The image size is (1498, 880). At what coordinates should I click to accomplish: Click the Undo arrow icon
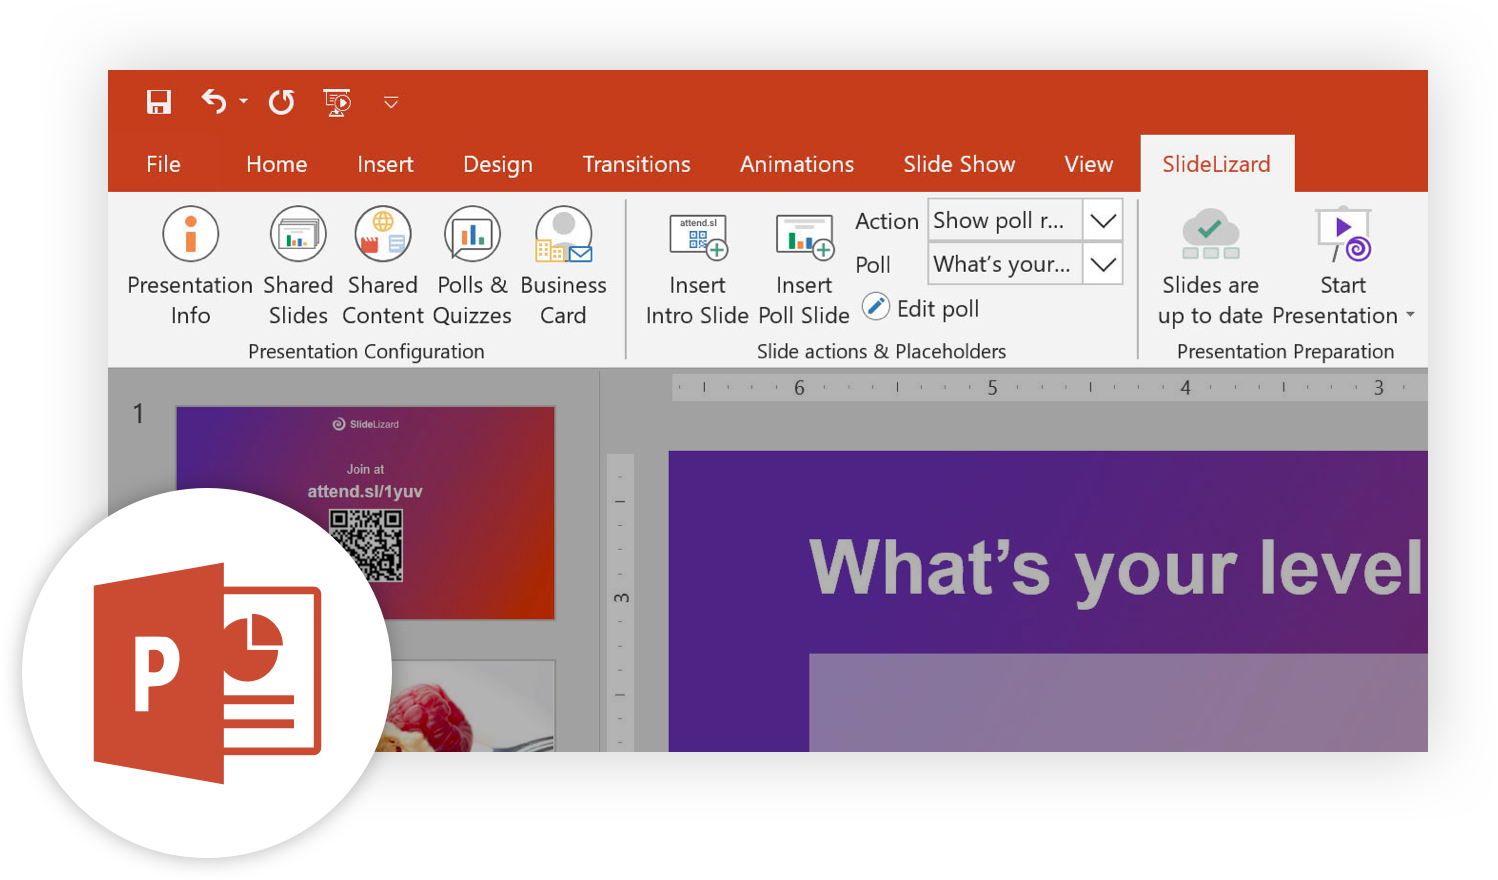coord(214,101)
